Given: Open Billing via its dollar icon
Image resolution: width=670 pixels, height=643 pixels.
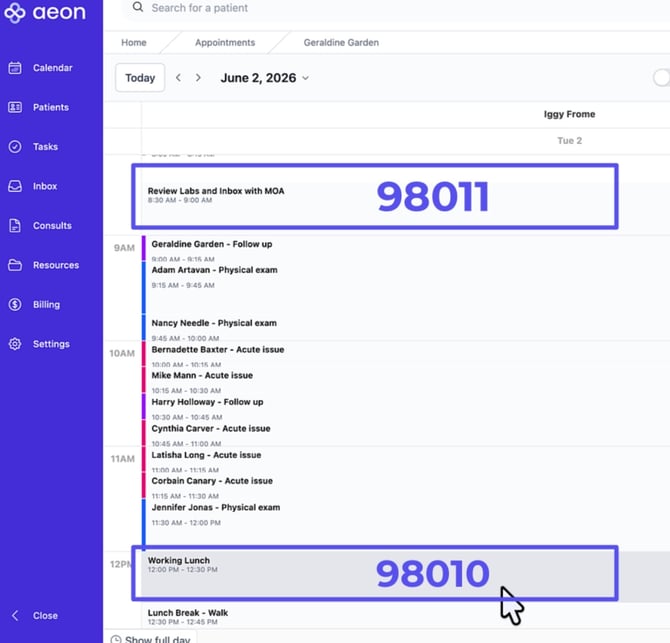Looking at the screenshot, I should pyautogui.click(x=15, y=304).
